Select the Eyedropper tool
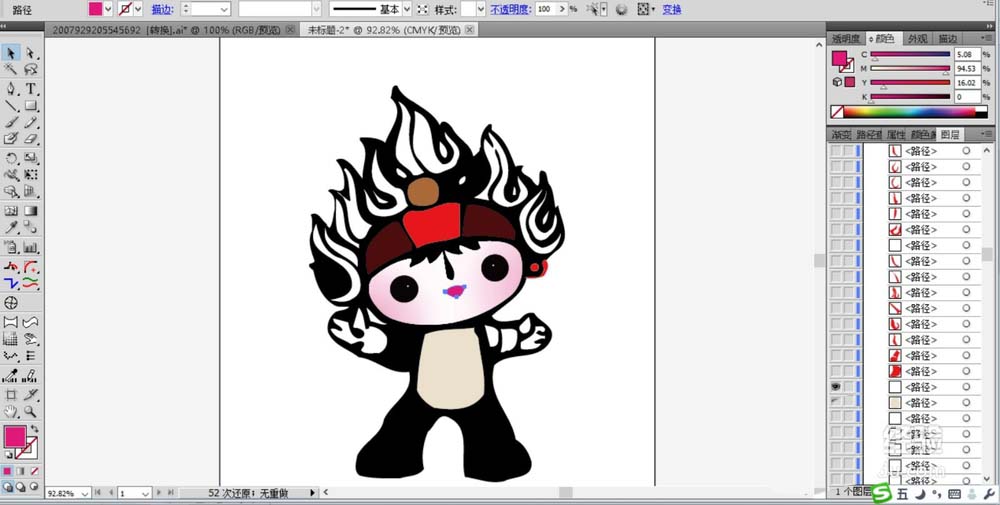This screenshot has width=1000, height=505. pos(11,227)
